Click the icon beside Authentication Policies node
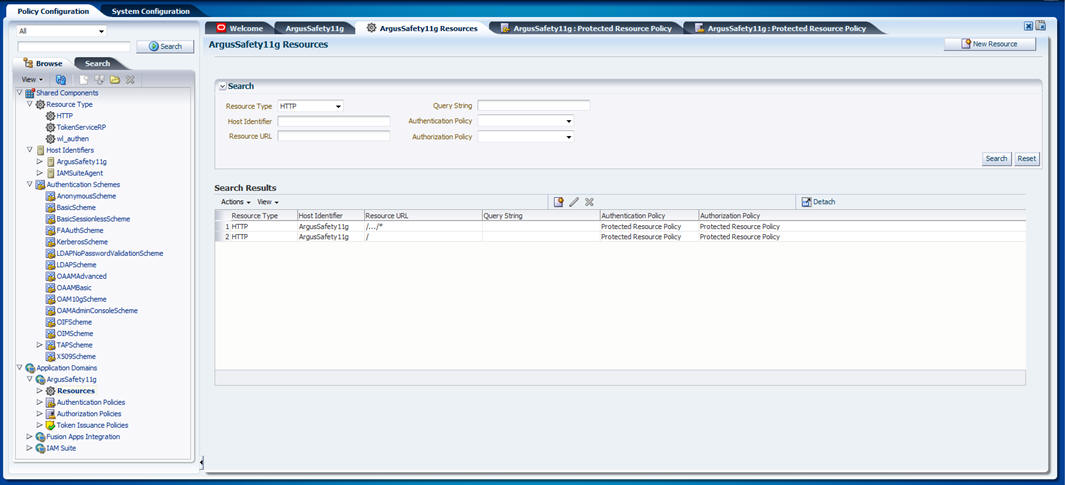 [x=50, y=402]
